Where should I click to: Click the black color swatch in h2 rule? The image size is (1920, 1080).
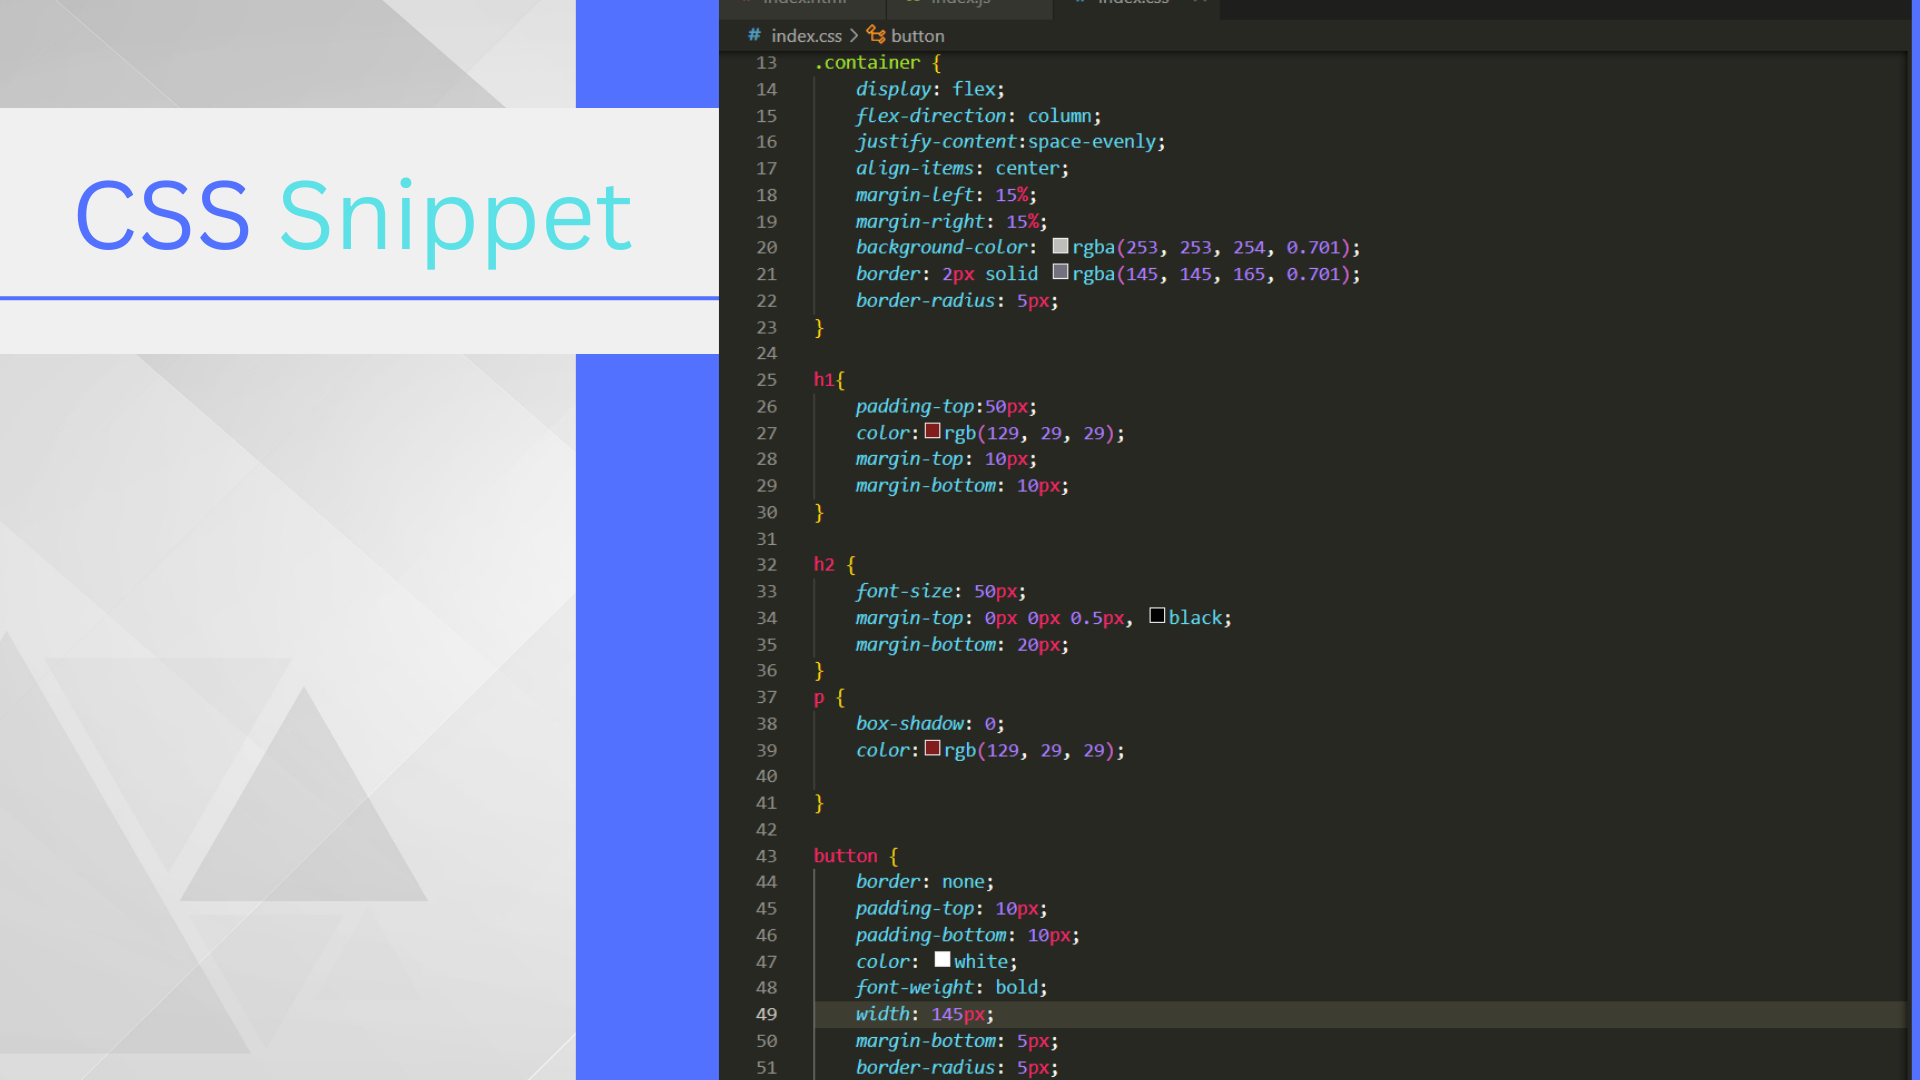[1157, 616]
